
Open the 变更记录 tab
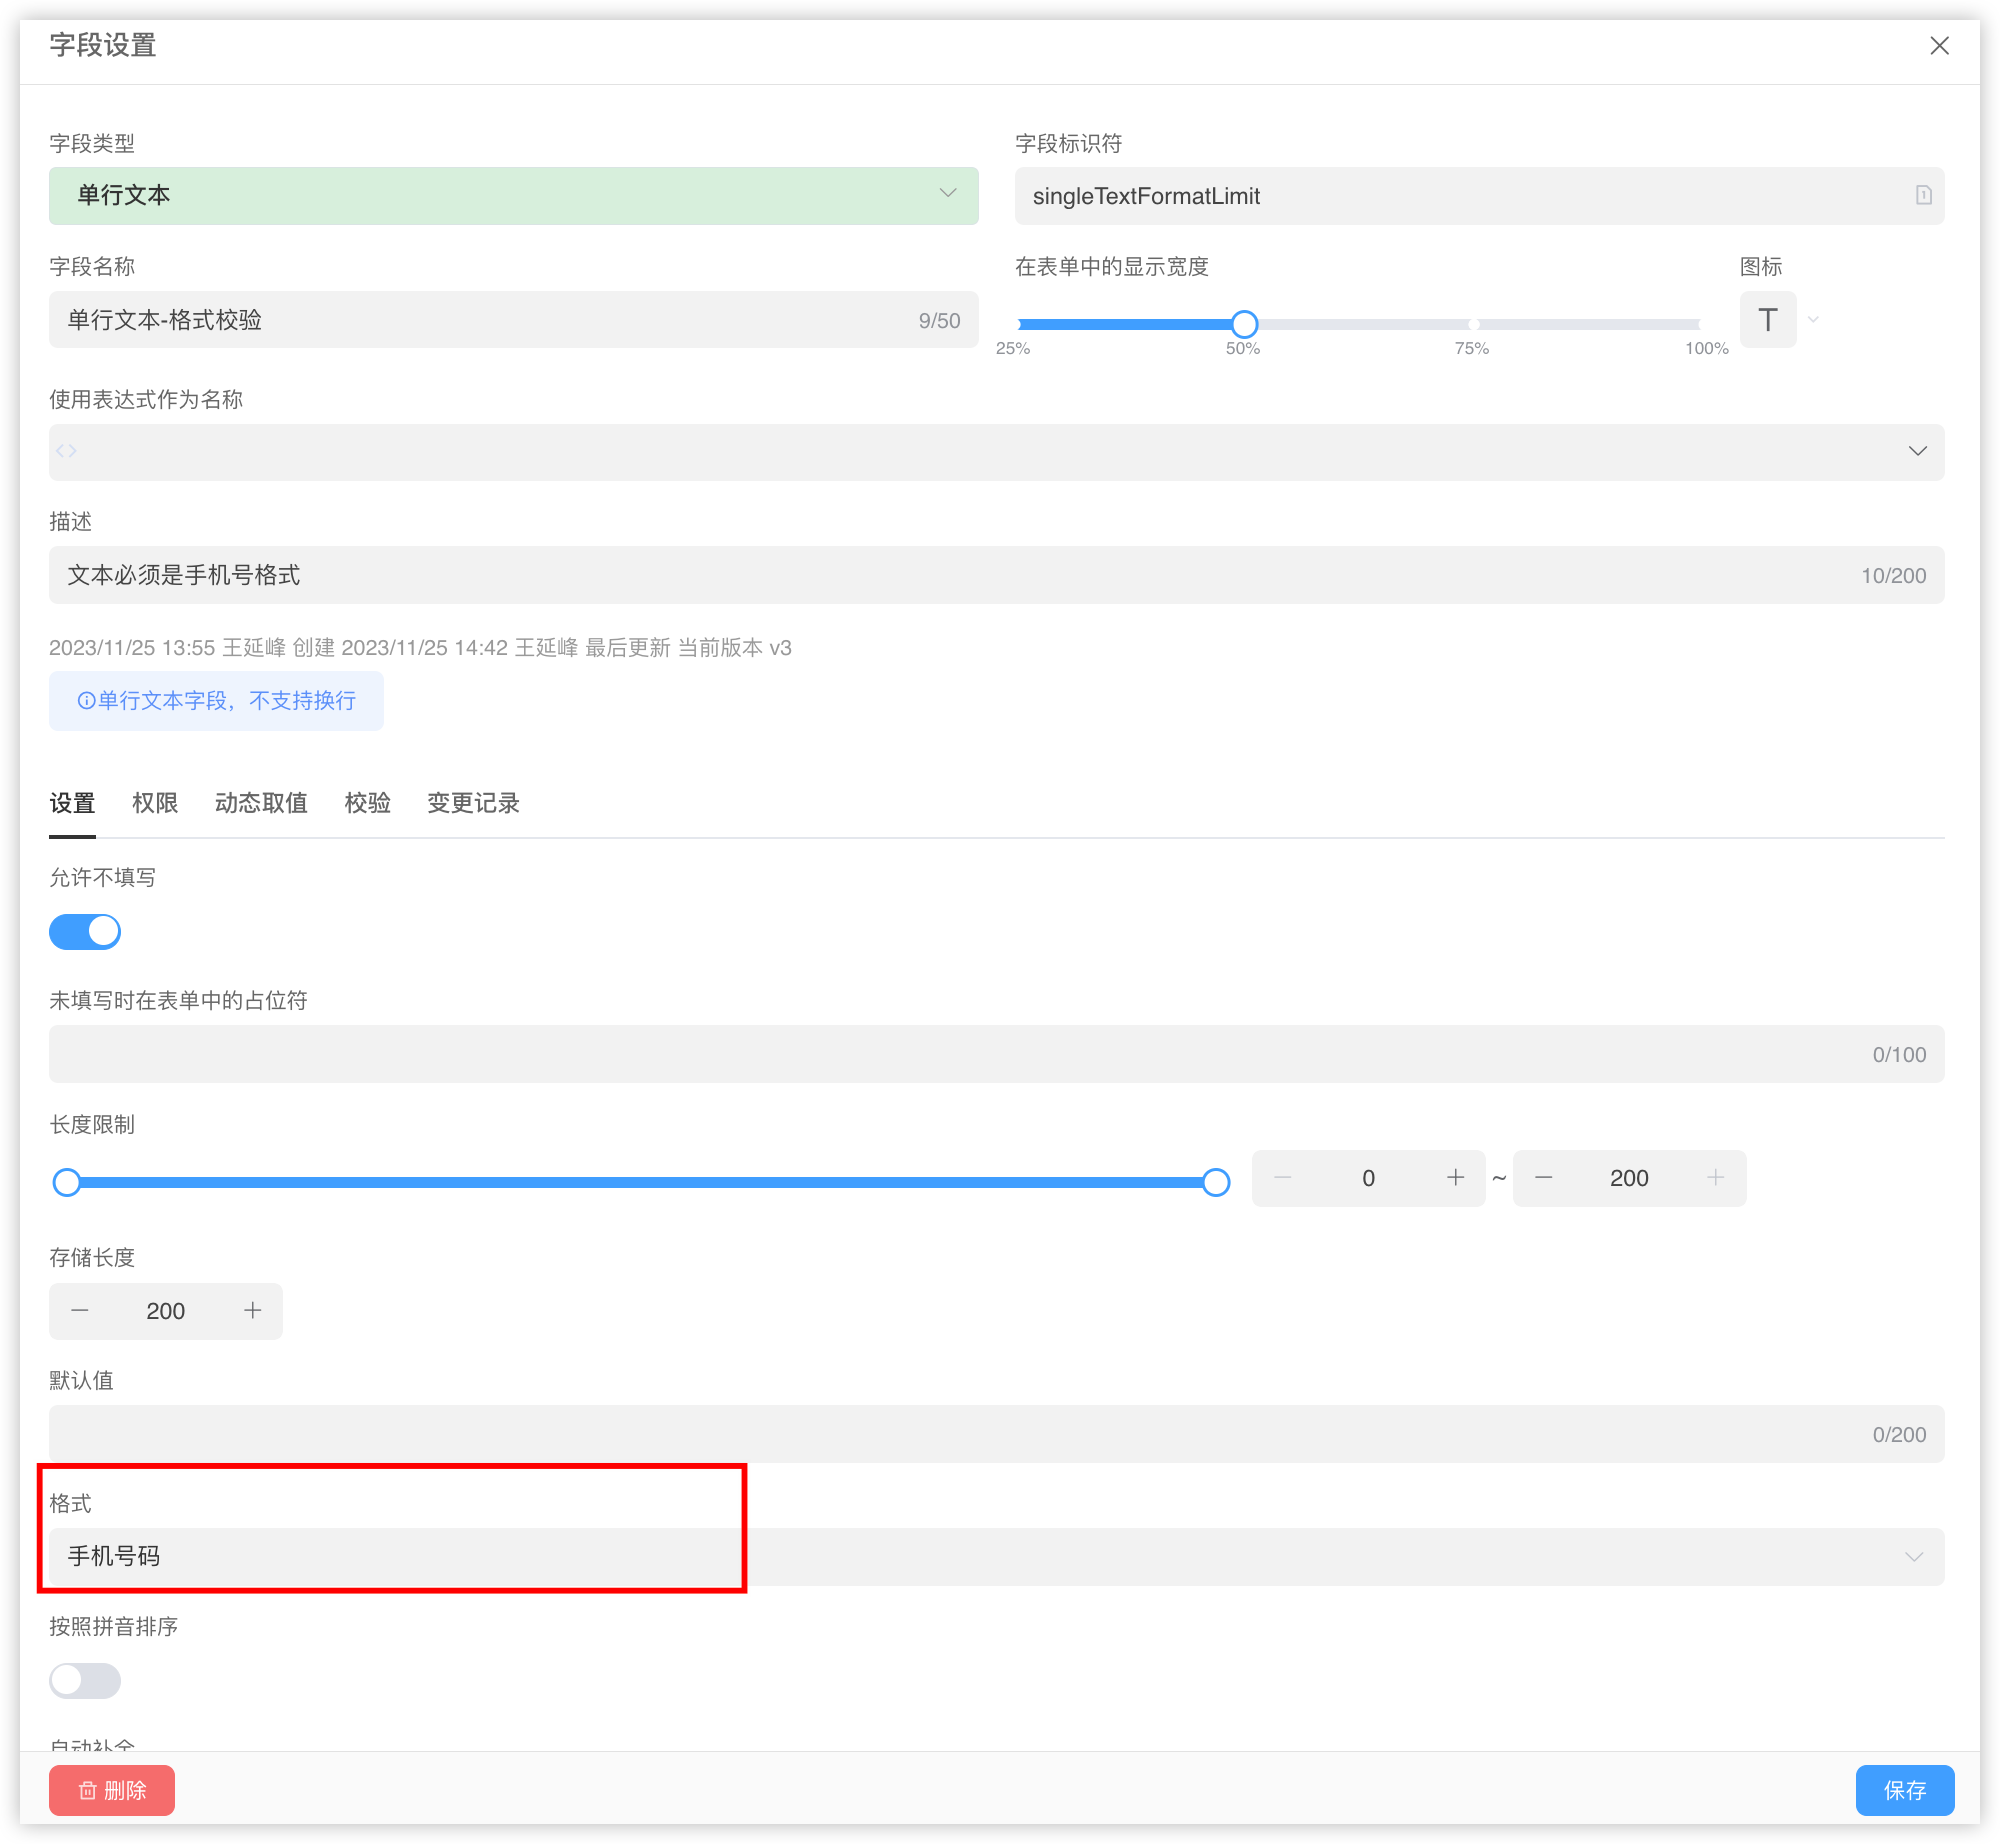[473, 803]
